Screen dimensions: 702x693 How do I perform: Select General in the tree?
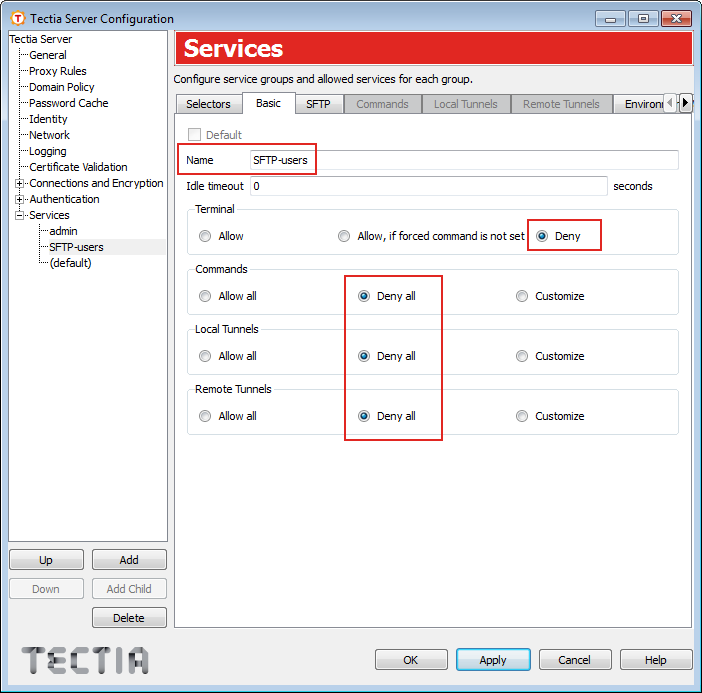[47, 55]
